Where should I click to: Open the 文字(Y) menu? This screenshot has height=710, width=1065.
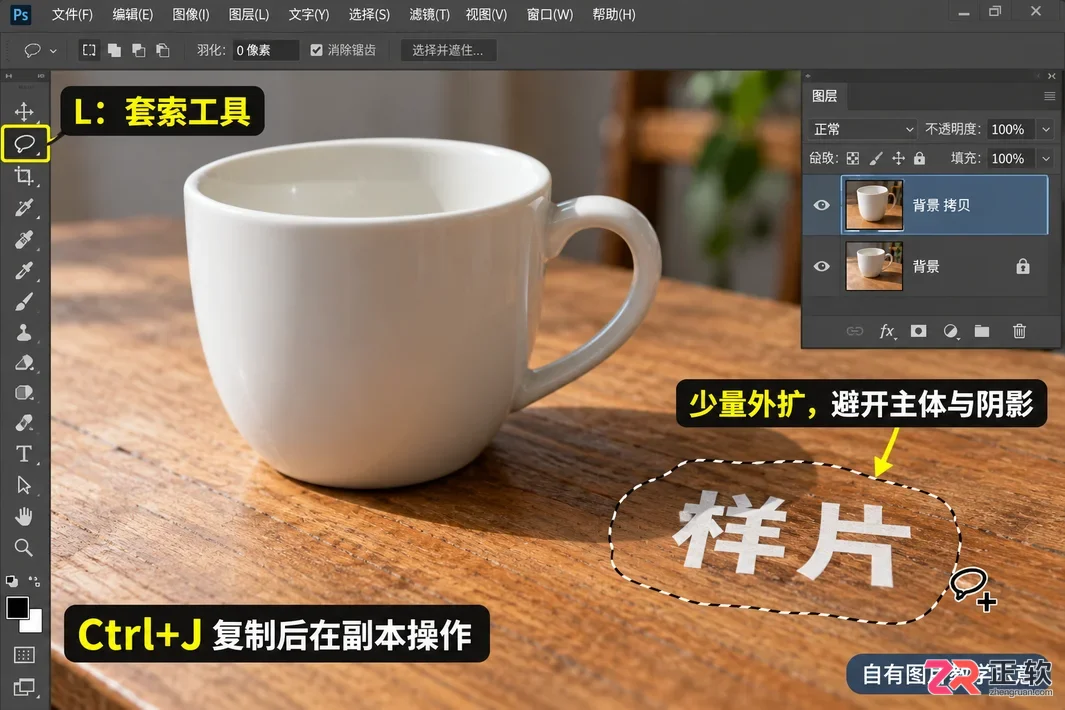tap(309, 14)
